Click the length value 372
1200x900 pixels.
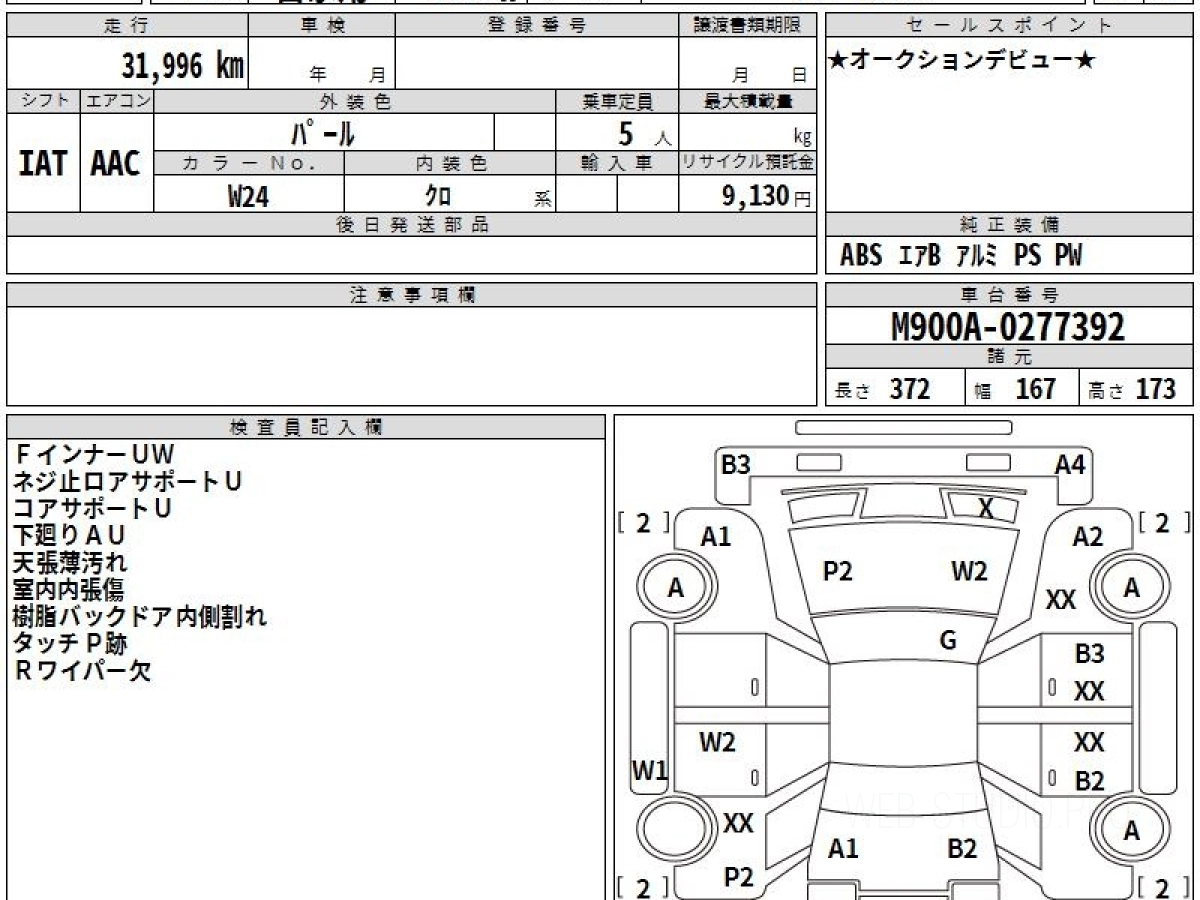pos(910,389)
